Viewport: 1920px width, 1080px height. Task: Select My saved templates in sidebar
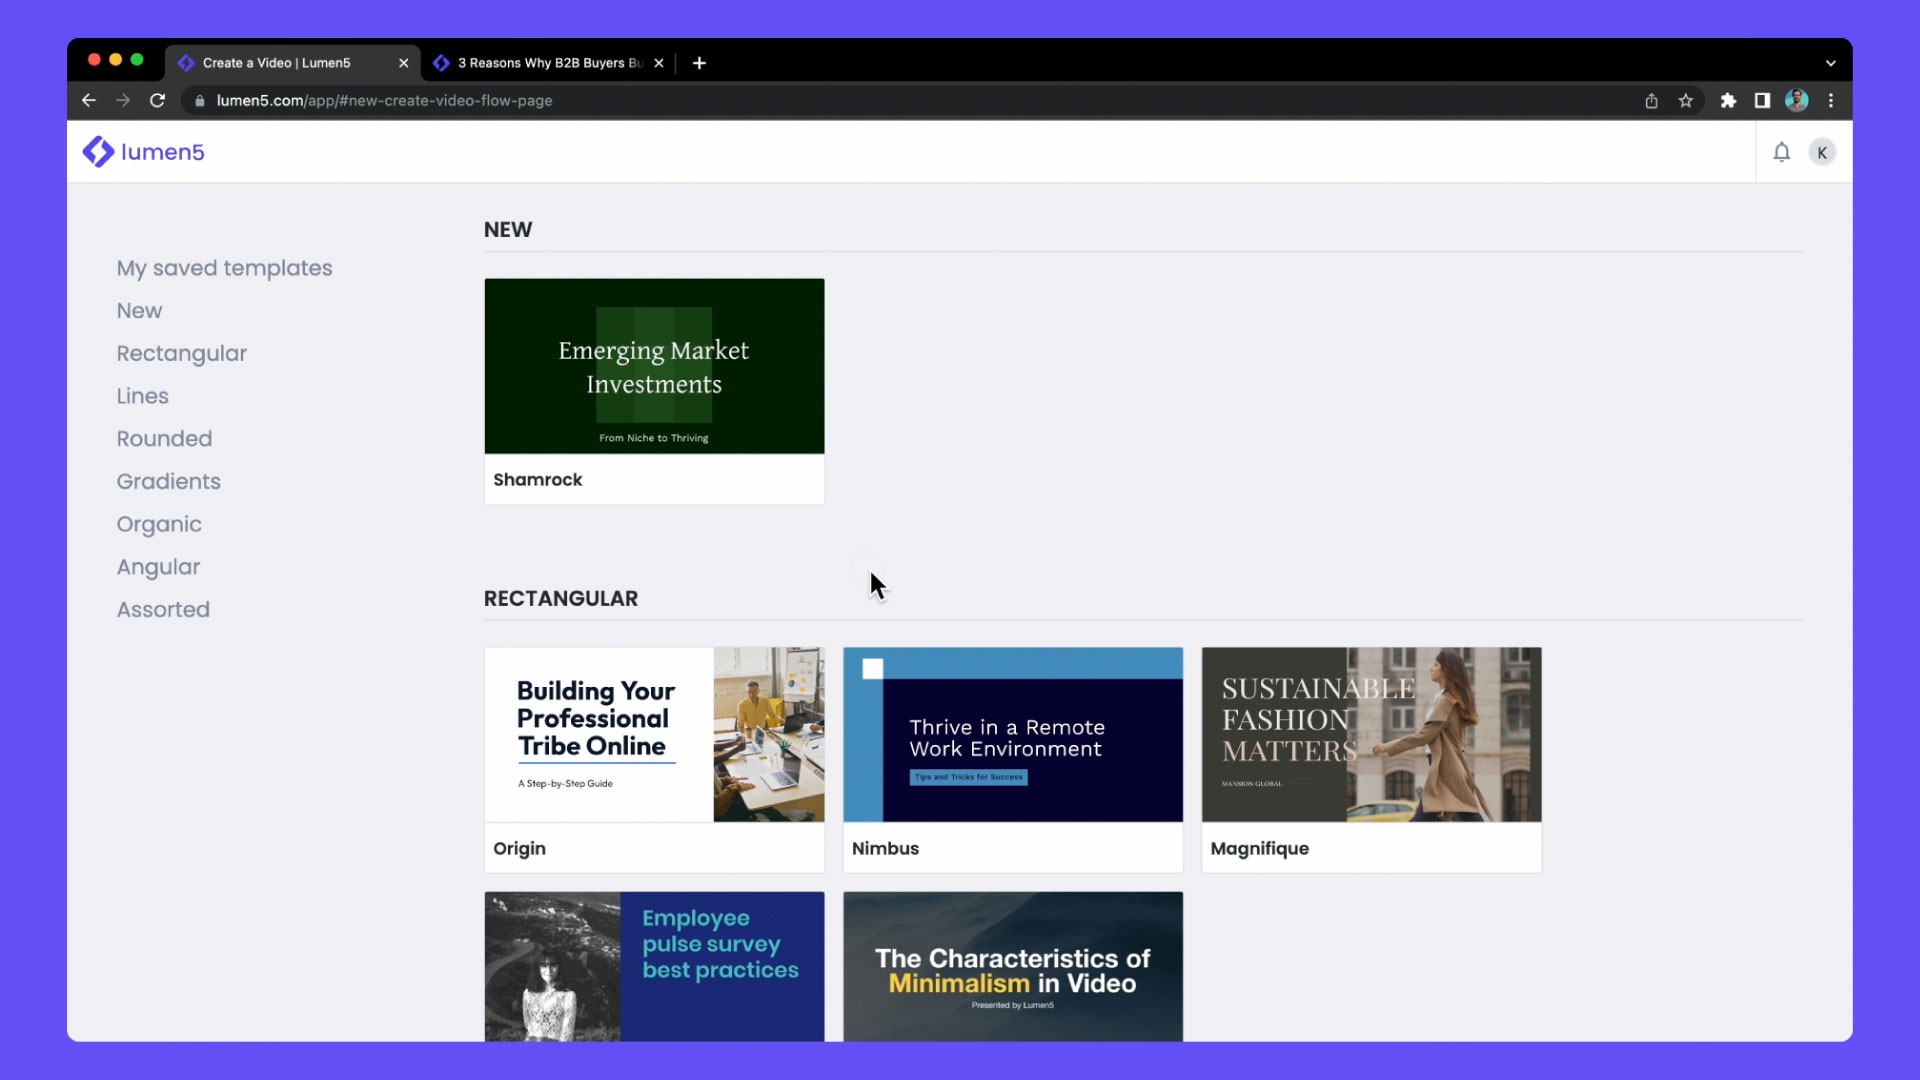pyautogui.click(x=224, y=268)
